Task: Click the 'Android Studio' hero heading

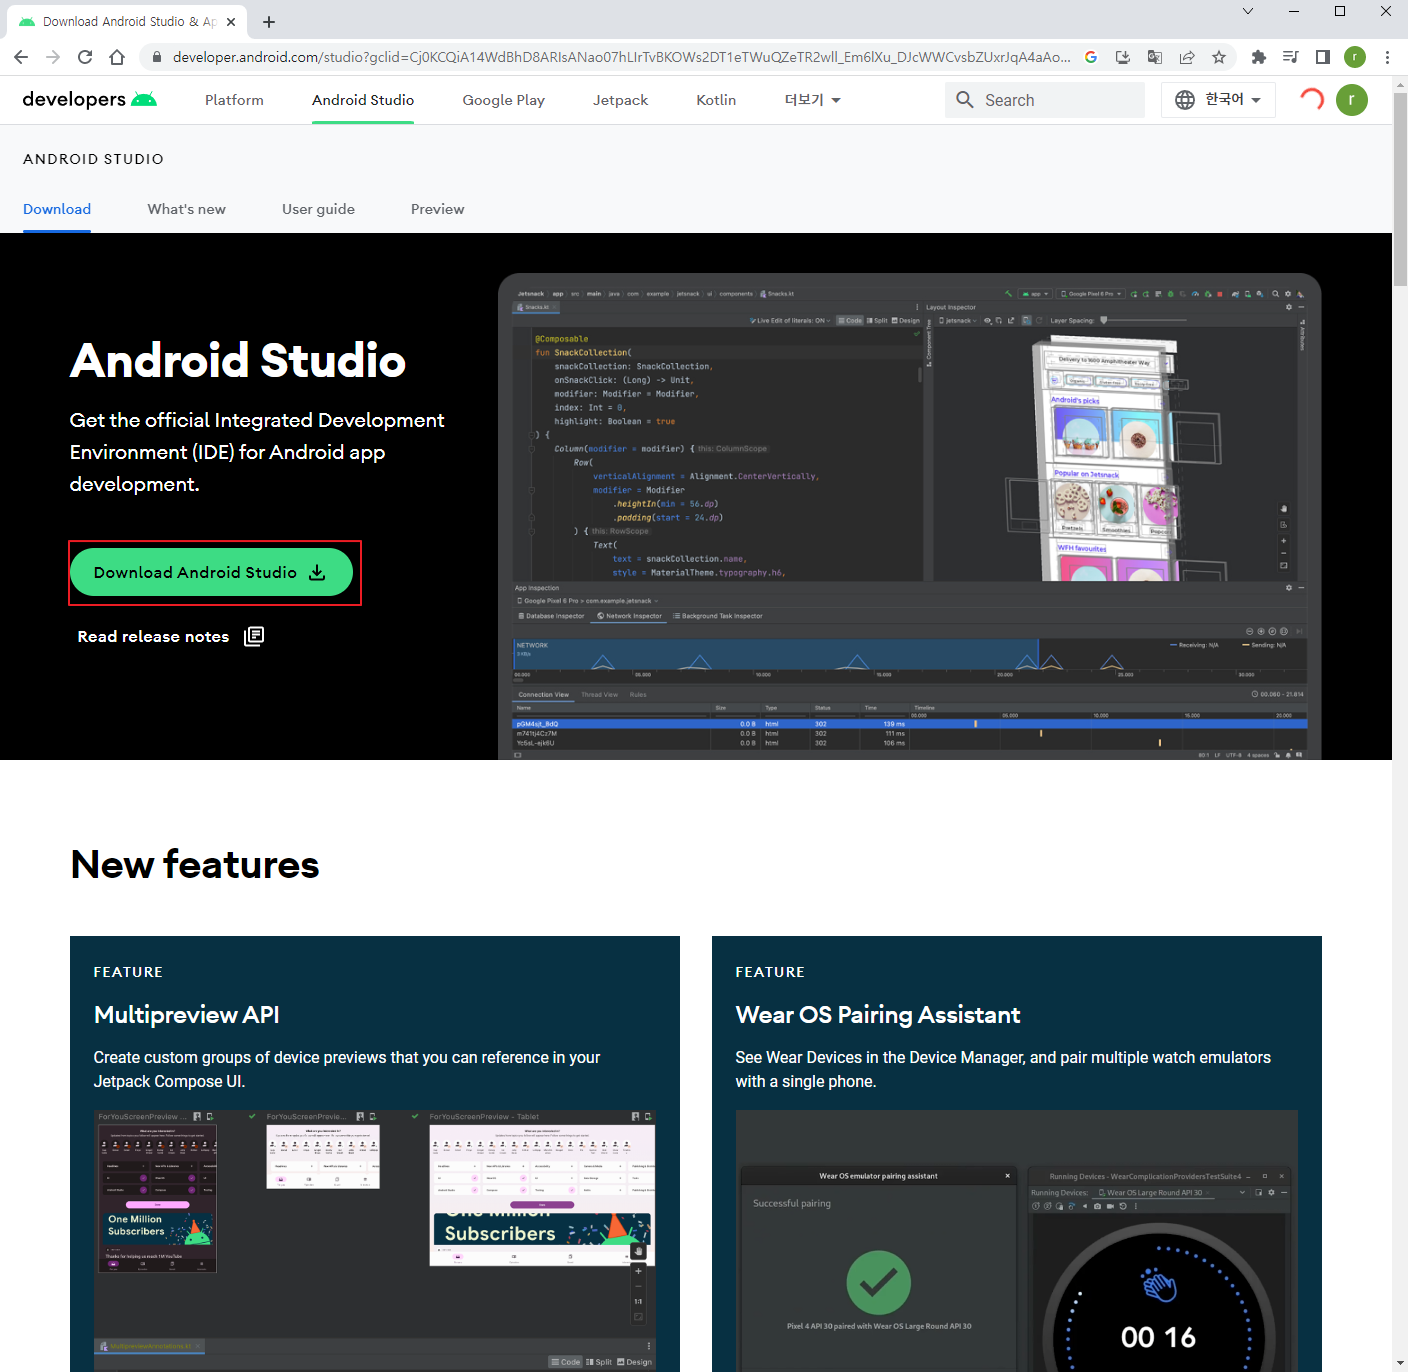Action: point(238,361)
